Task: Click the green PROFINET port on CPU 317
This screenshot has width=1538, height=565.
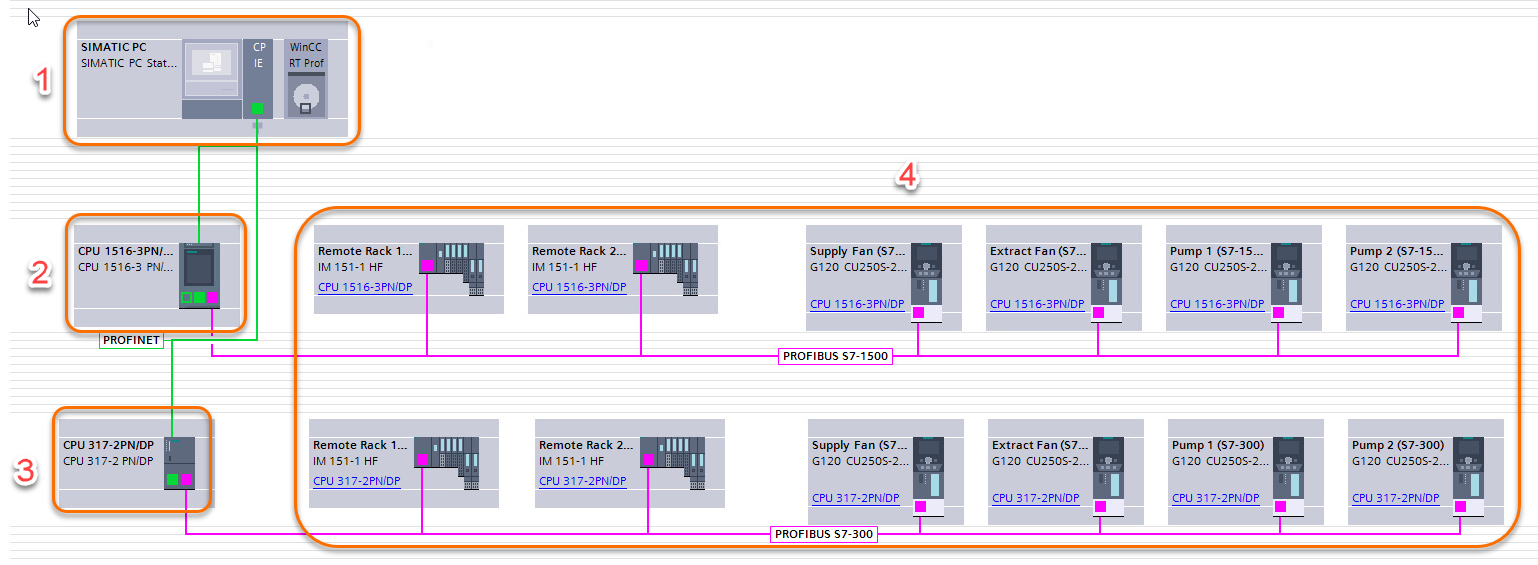Action: click(x=172, y=480)
